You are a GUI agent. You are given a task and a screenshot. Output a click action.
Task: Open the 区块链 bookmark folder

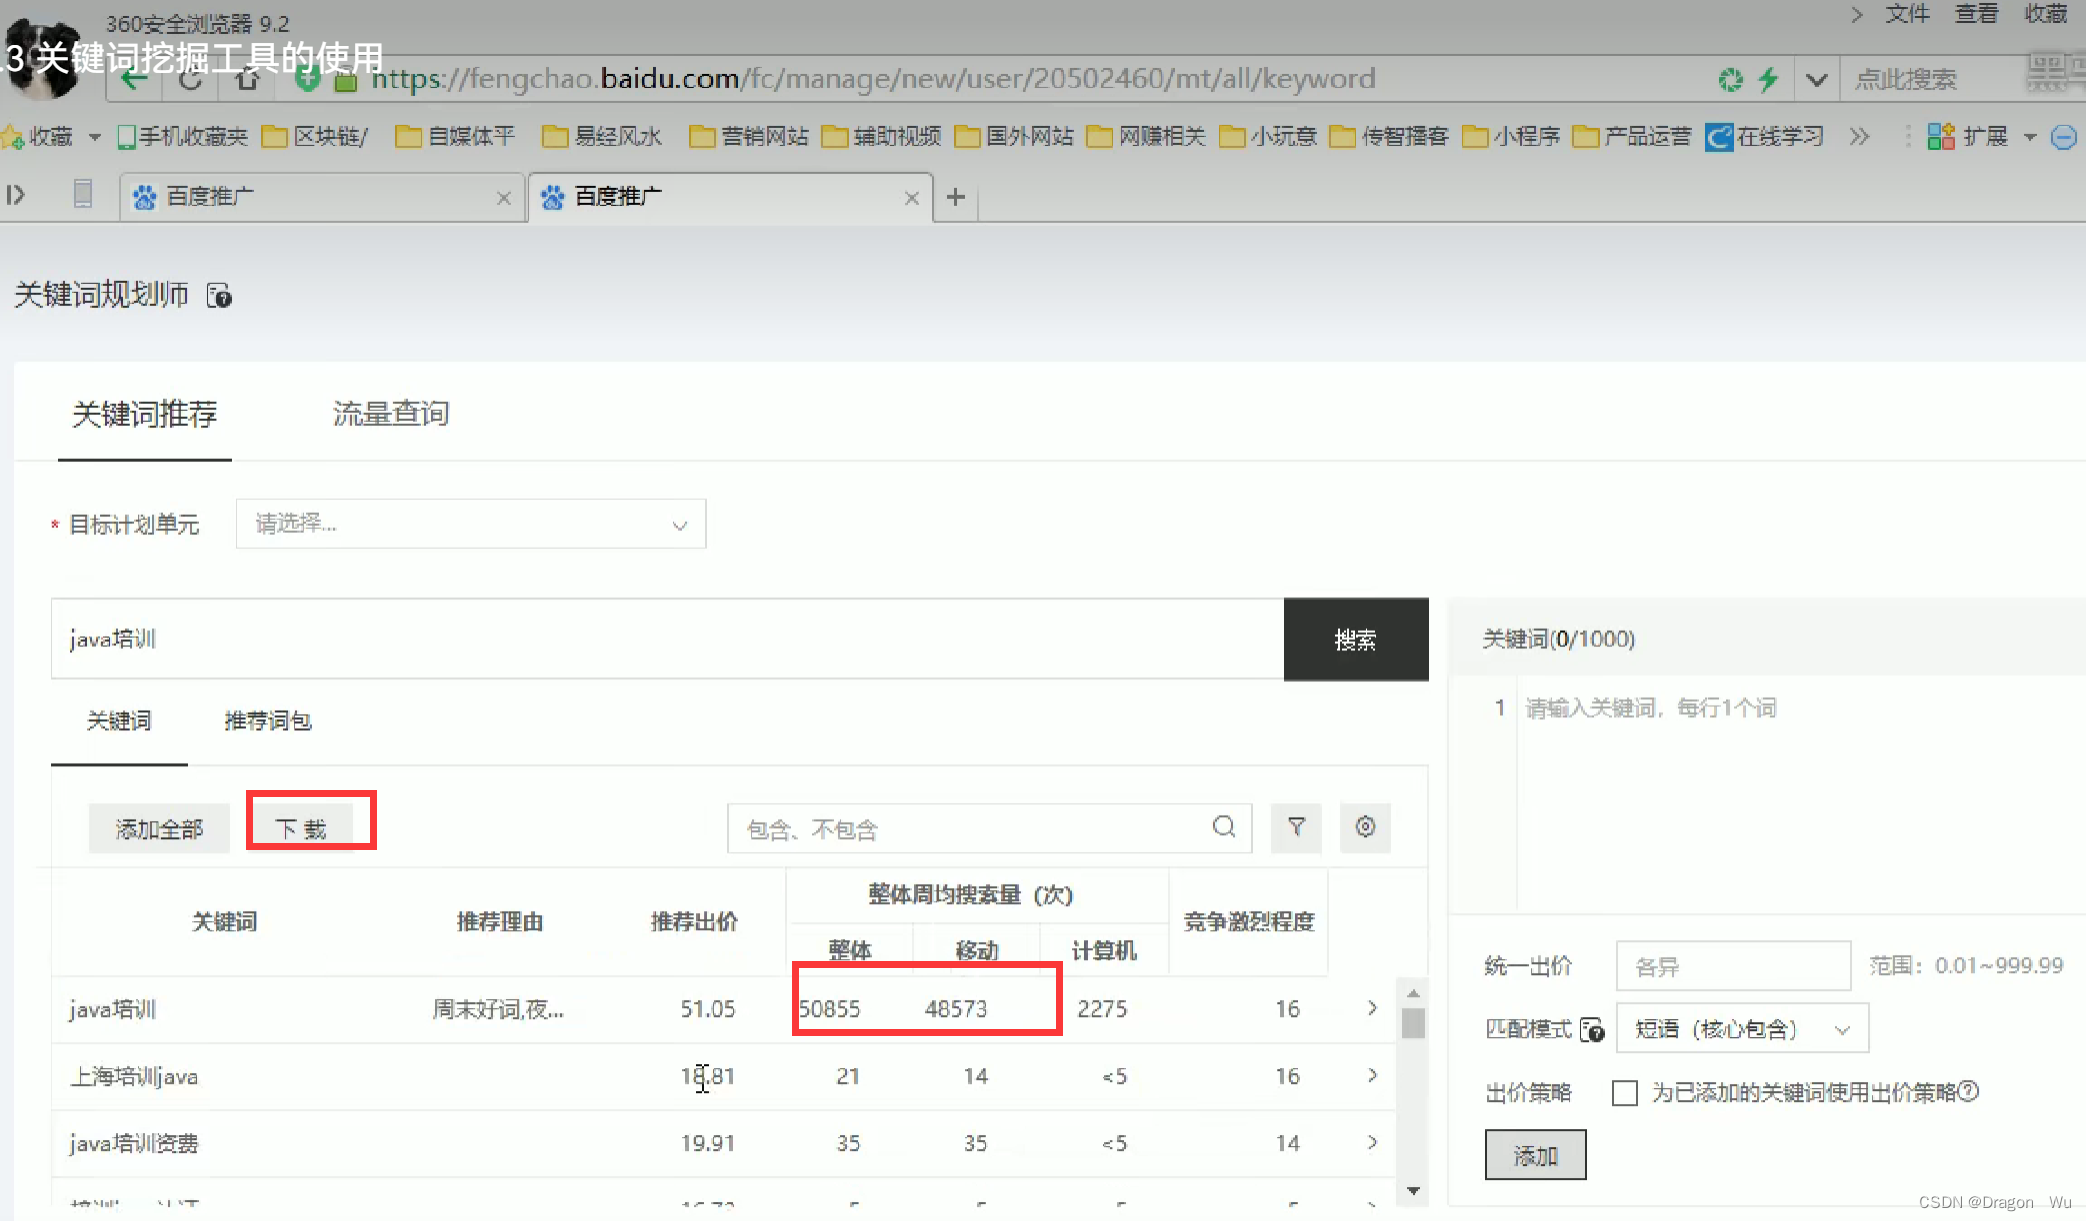click(315, 136)
